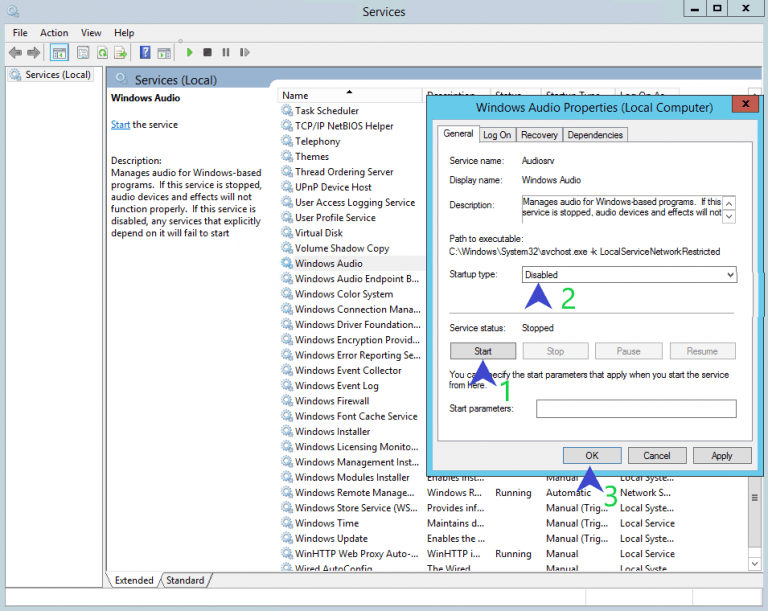Click the gear icon next to Task Scheduler
768x611 pixels.
287,110
